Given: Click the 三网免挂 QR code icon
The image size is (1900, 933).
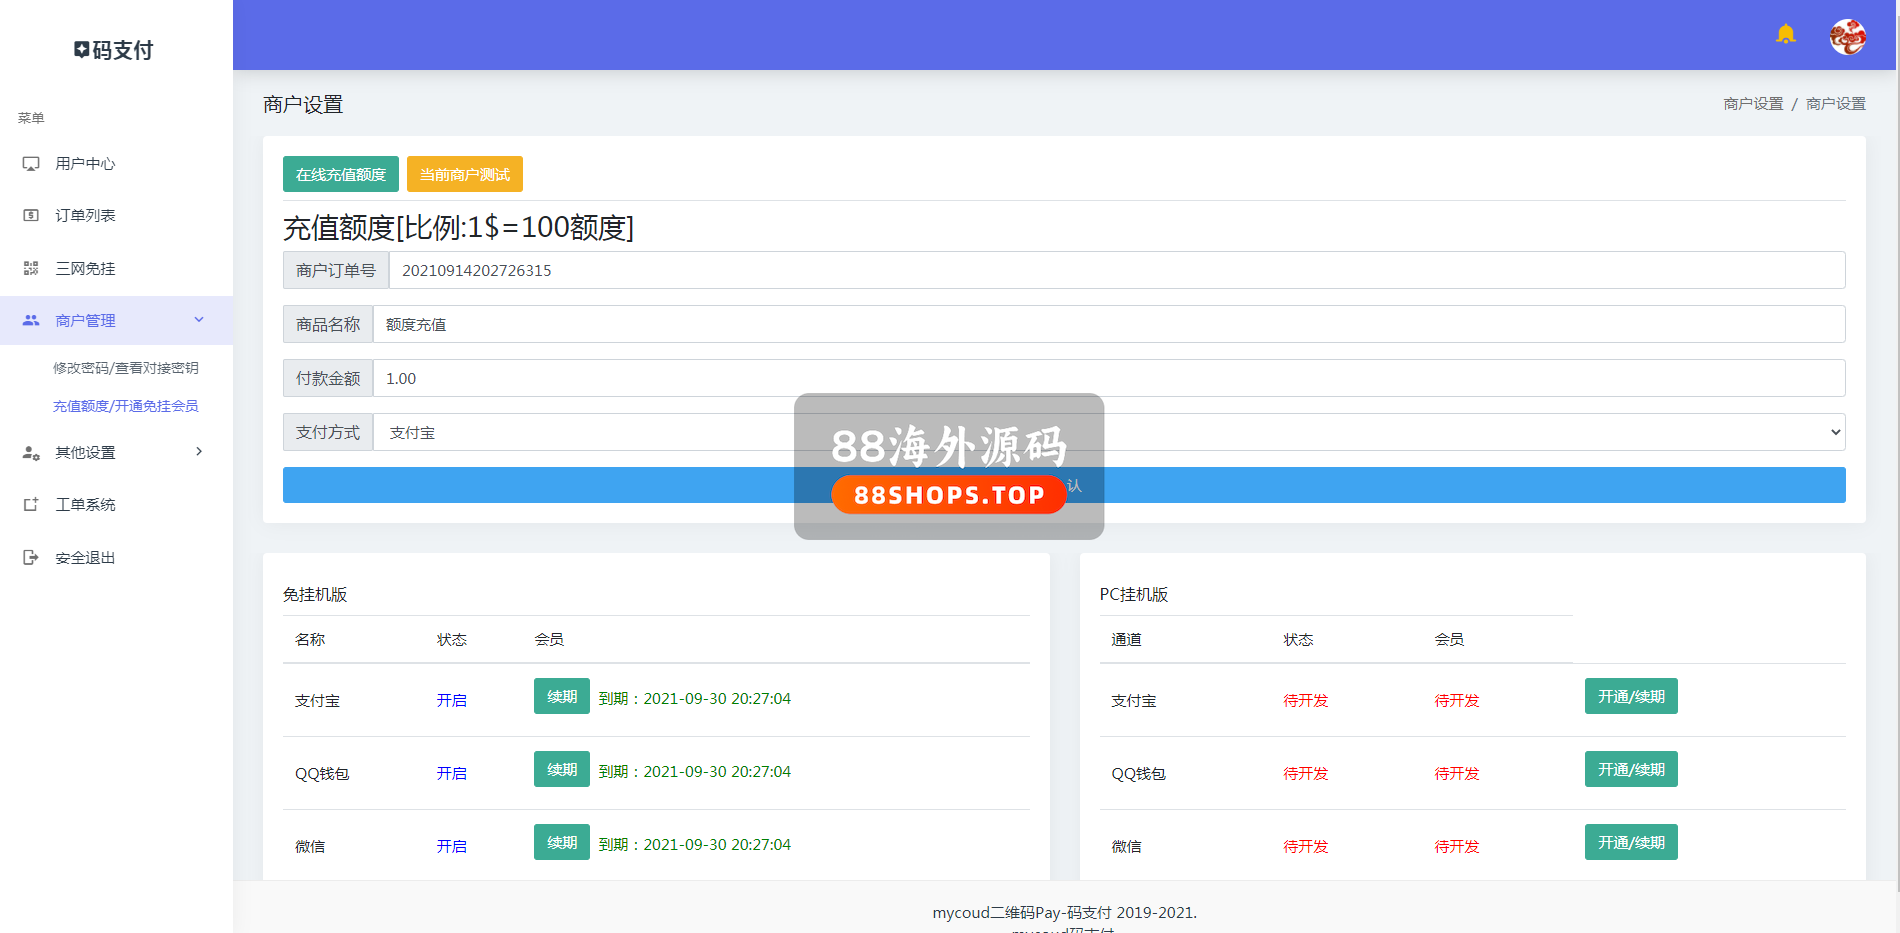Looking at the screenshot, I should tap(31, 269).
